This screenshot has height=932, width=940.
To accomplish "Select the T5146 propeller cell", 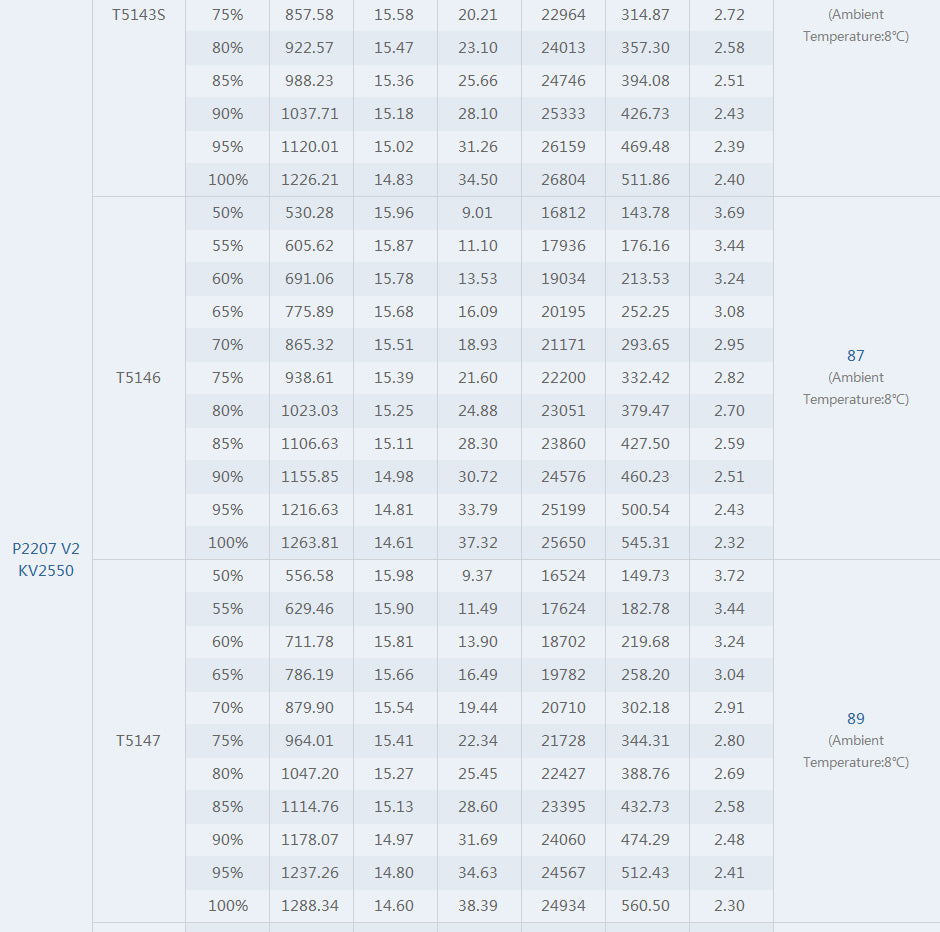I will click(x=138, y=378).
